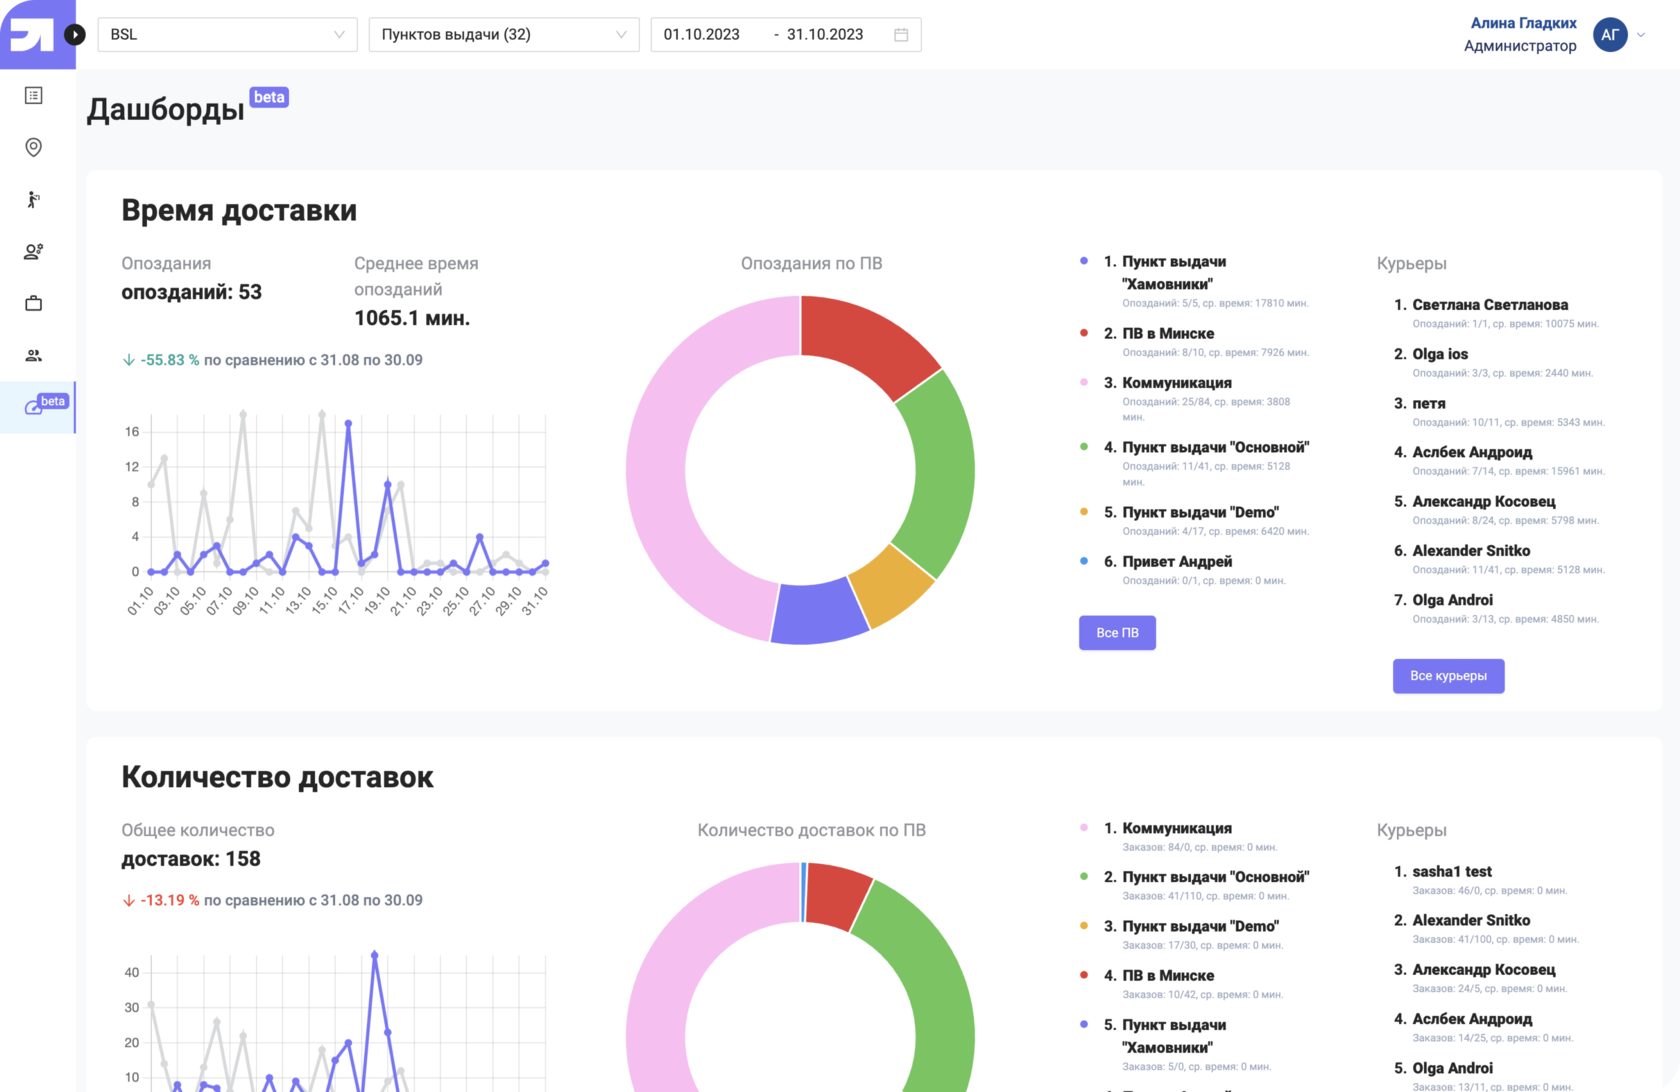
Task: Expand sidebar with the round arrow button
Action: click(x=75, y=34)
